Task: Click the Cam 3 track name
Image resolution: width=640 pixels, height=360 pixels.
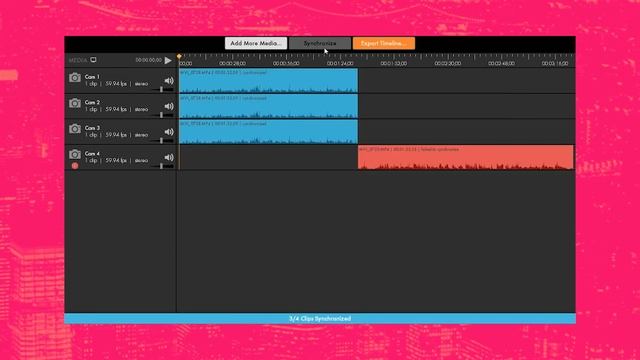Action: click(92, 128)
